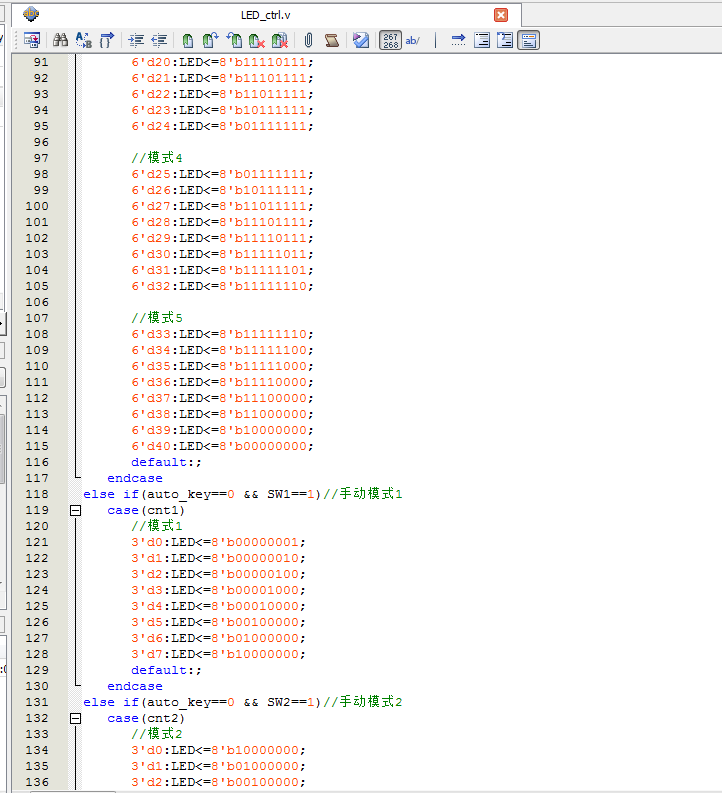
Task: Open Insert Template via the scroll icon
Action: 332,40
